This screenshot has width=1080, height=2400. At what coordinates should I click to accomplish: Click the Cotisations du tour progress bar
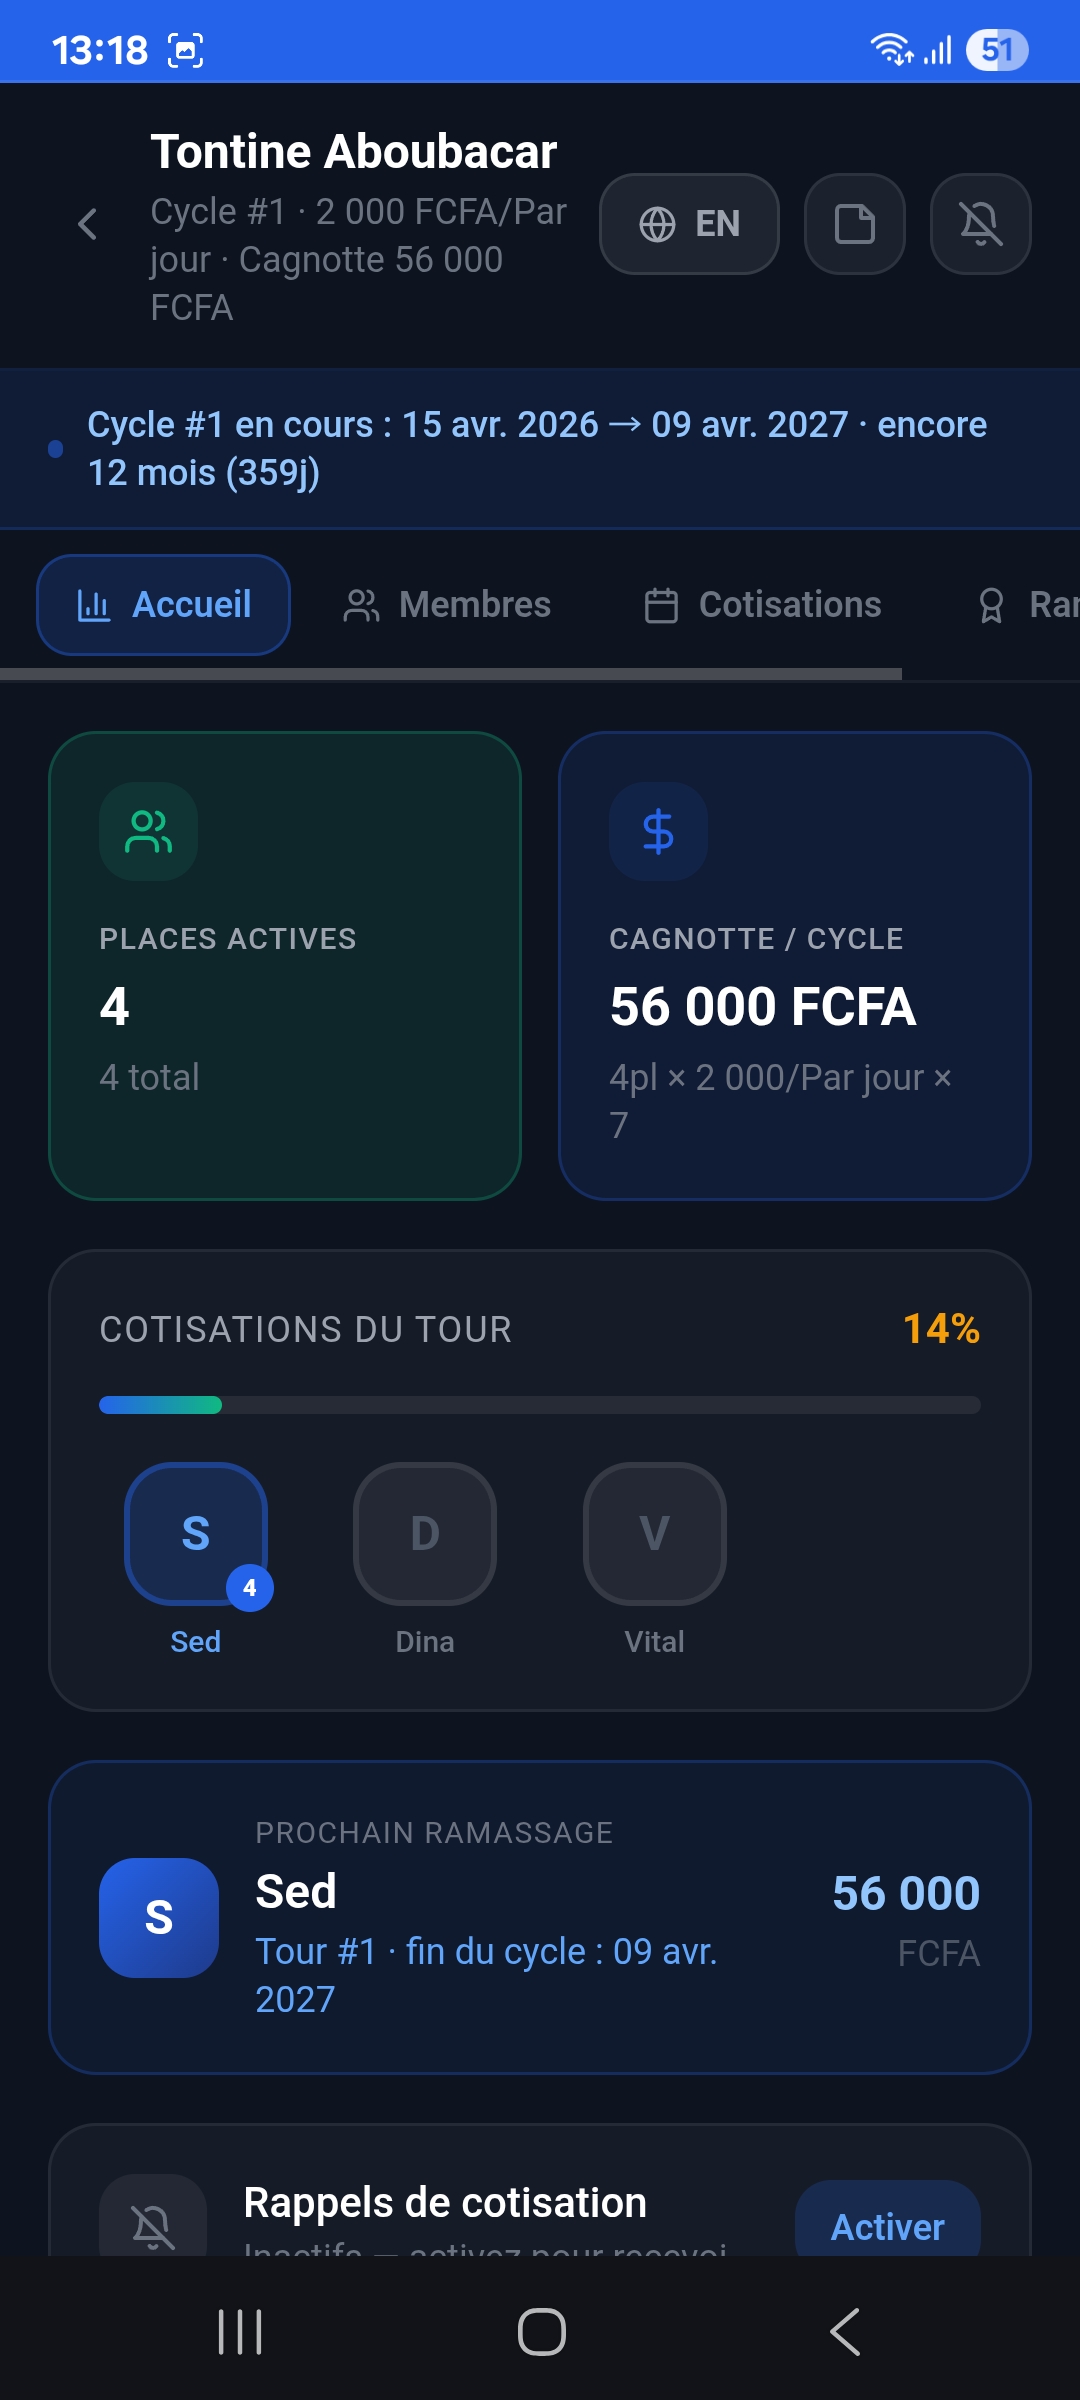pyautogui.click(x=540, y=1405)
